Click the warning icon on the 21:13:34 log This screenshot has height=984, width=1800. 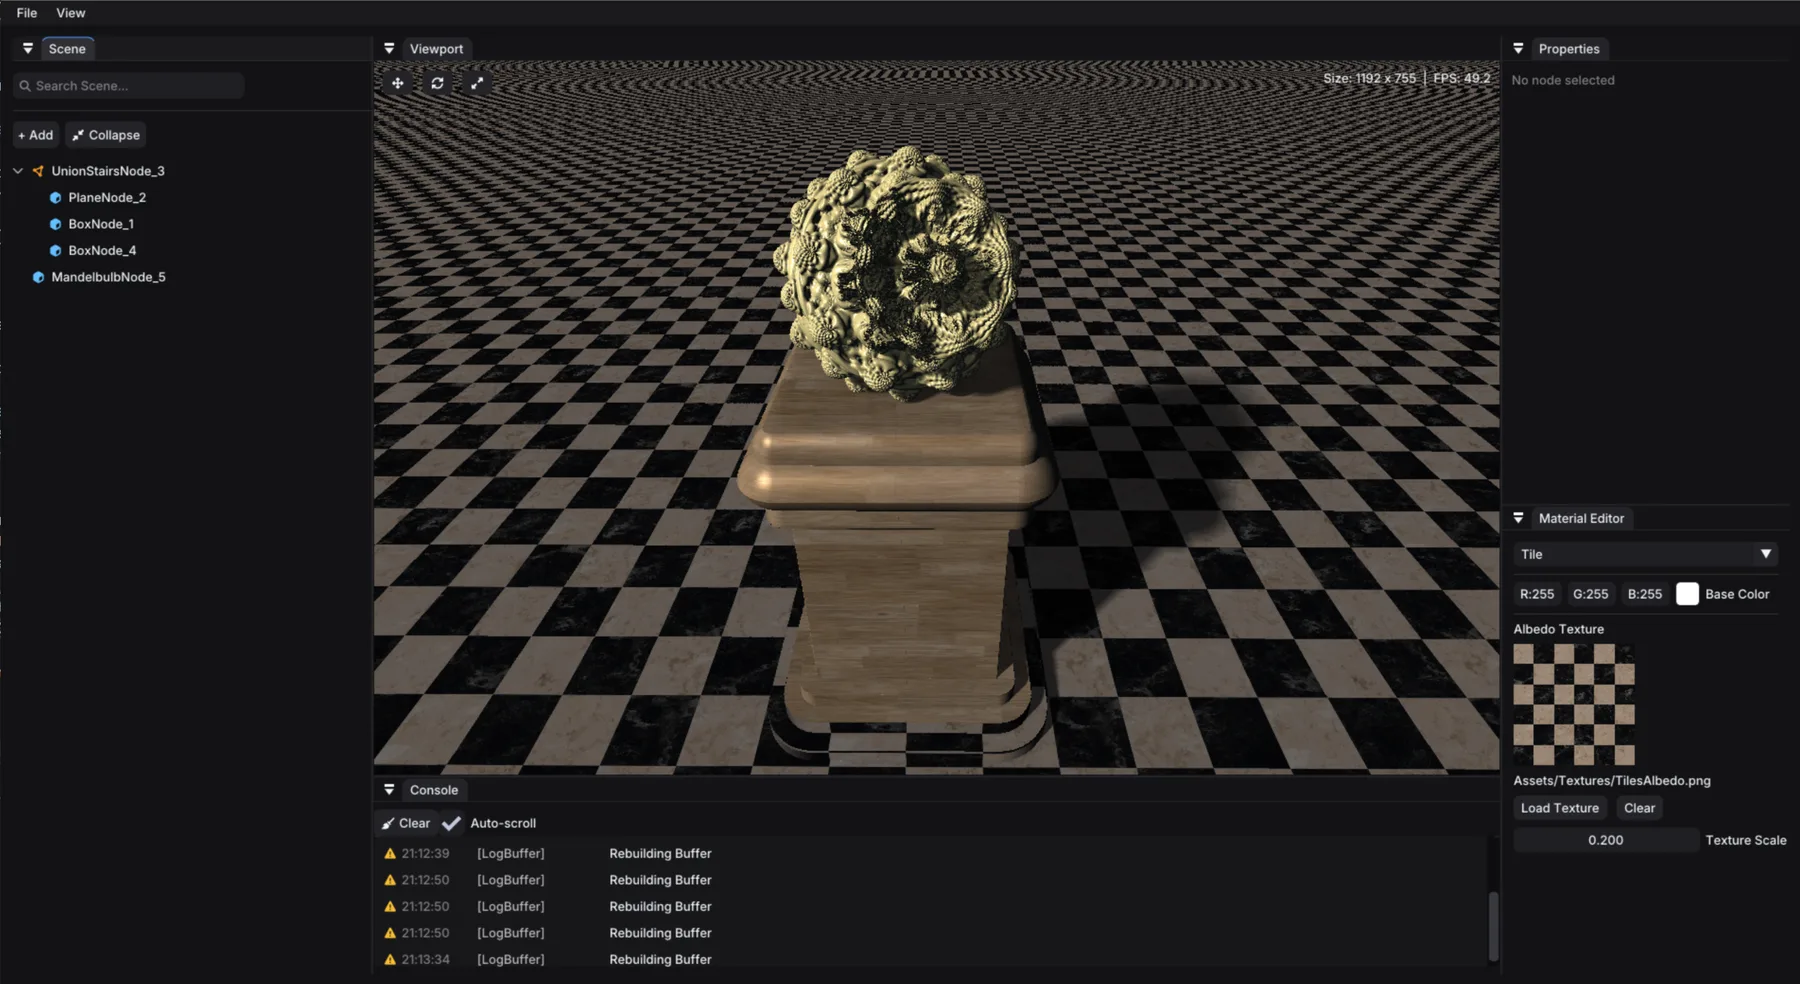tap(390, 959)
